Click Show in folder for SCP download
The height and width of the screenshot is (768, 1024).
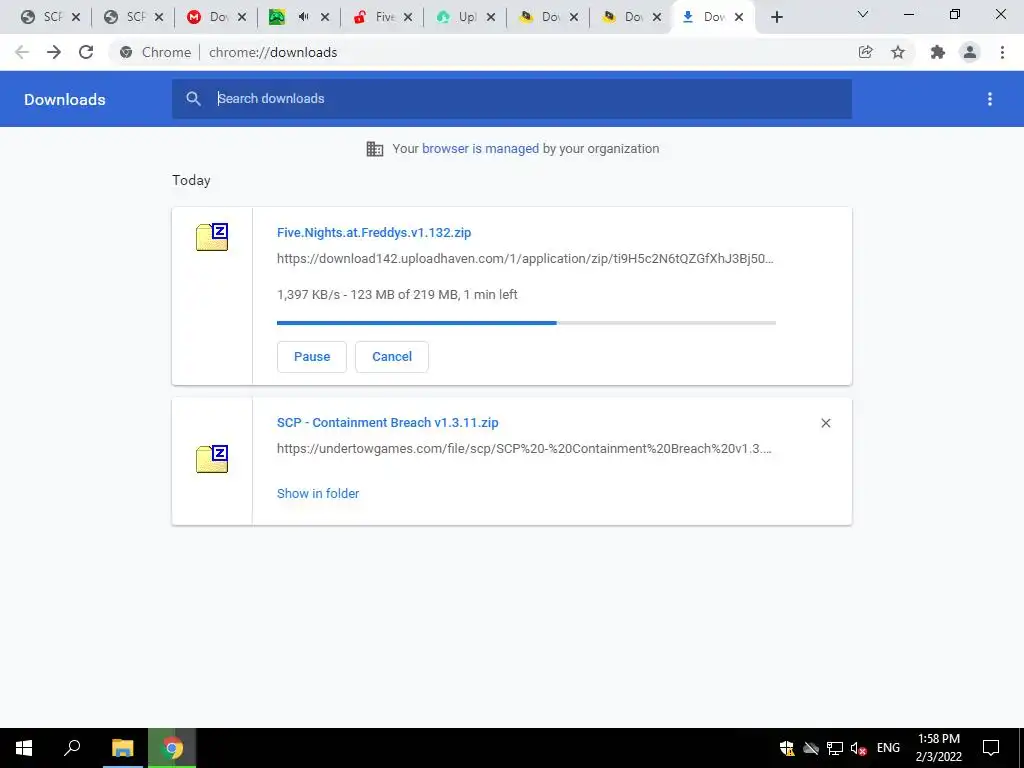pyautogui.click(x=318, y=494)
